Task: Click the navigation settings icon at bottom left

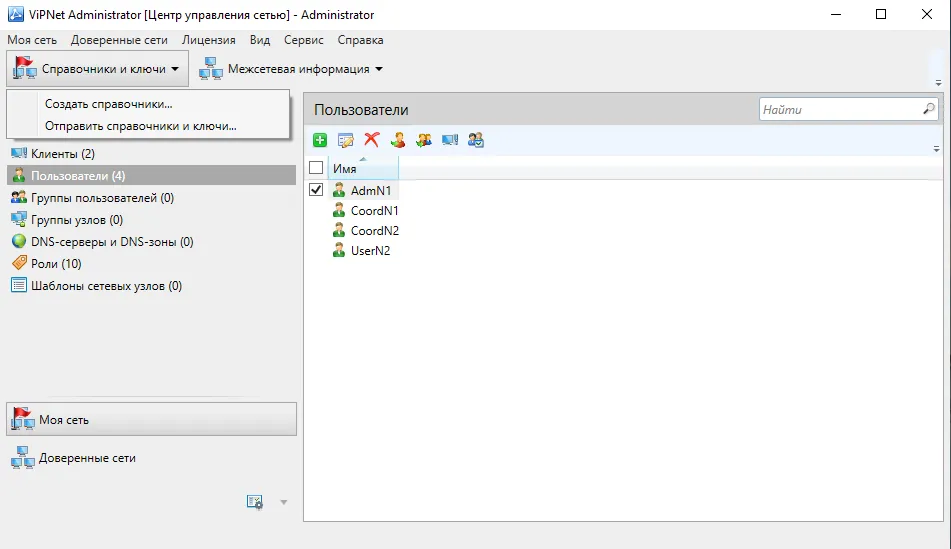Action: point(255,502)
